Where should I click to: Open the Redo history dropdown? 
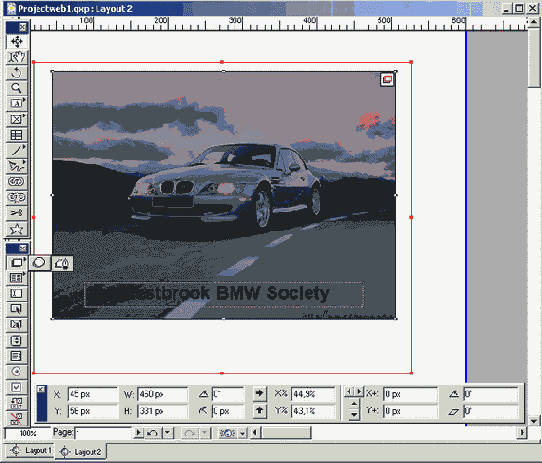pyautogui.click(x=205, y=433)
